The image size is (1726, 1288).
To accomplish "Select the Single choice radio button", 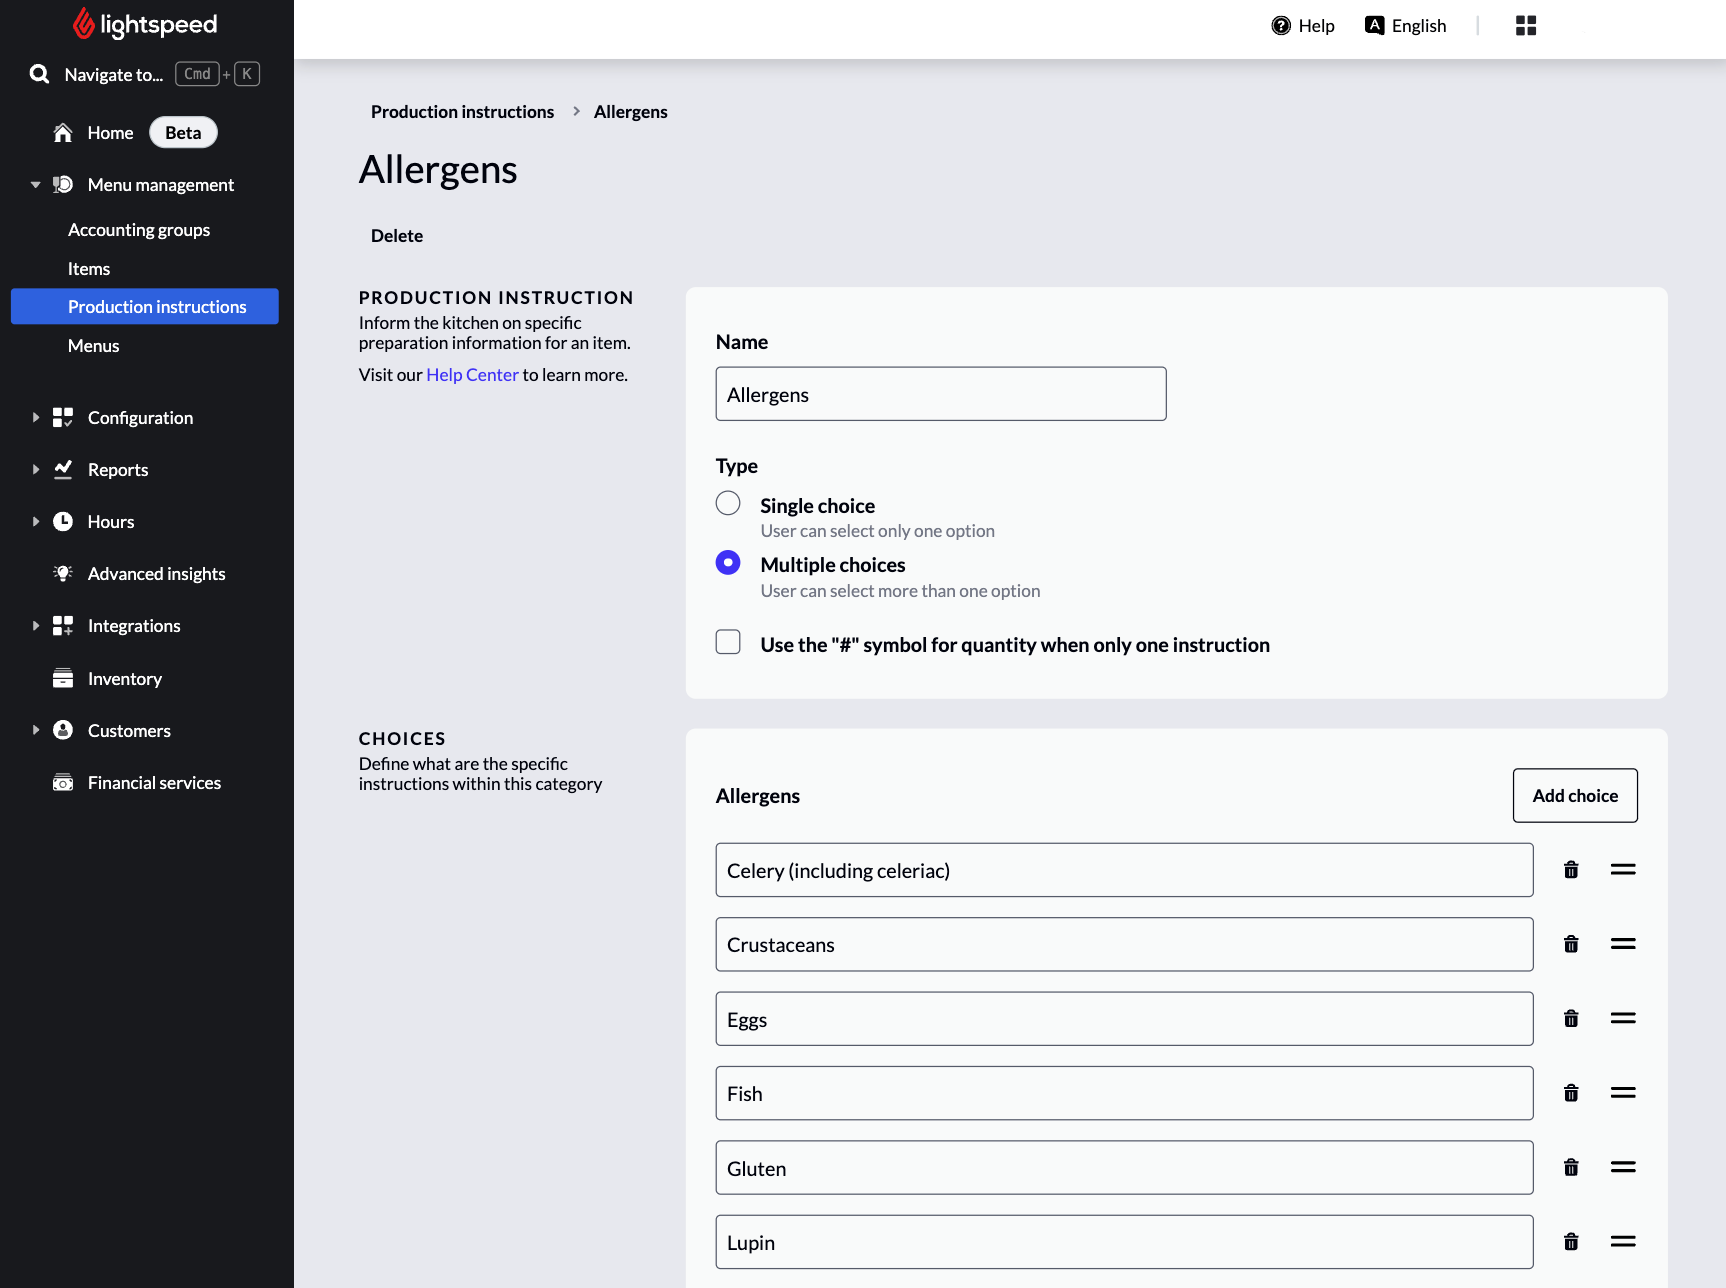I will click(728, 503).
